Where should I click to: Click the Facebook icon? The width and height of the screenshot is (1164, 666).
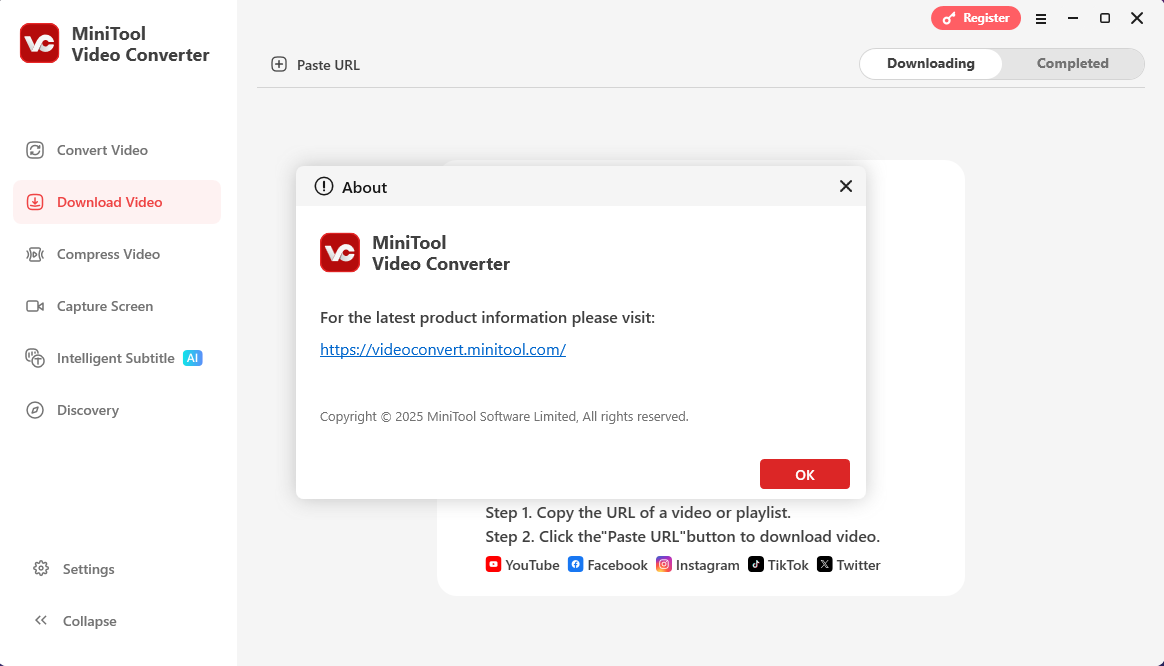point(575,564)
